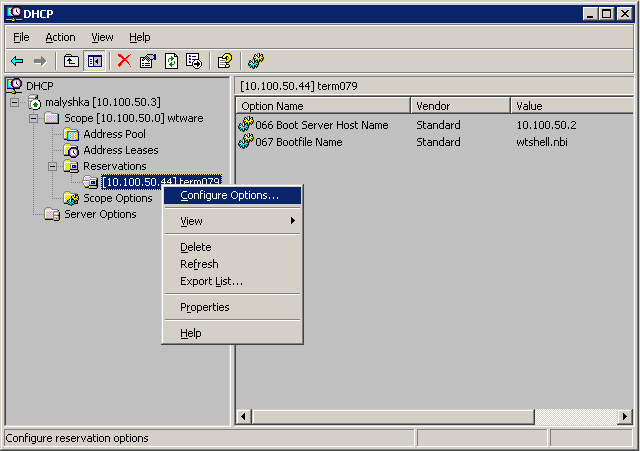Select the Server Options tree item
This screenshot has width=640, height=451.
[100, 214]
